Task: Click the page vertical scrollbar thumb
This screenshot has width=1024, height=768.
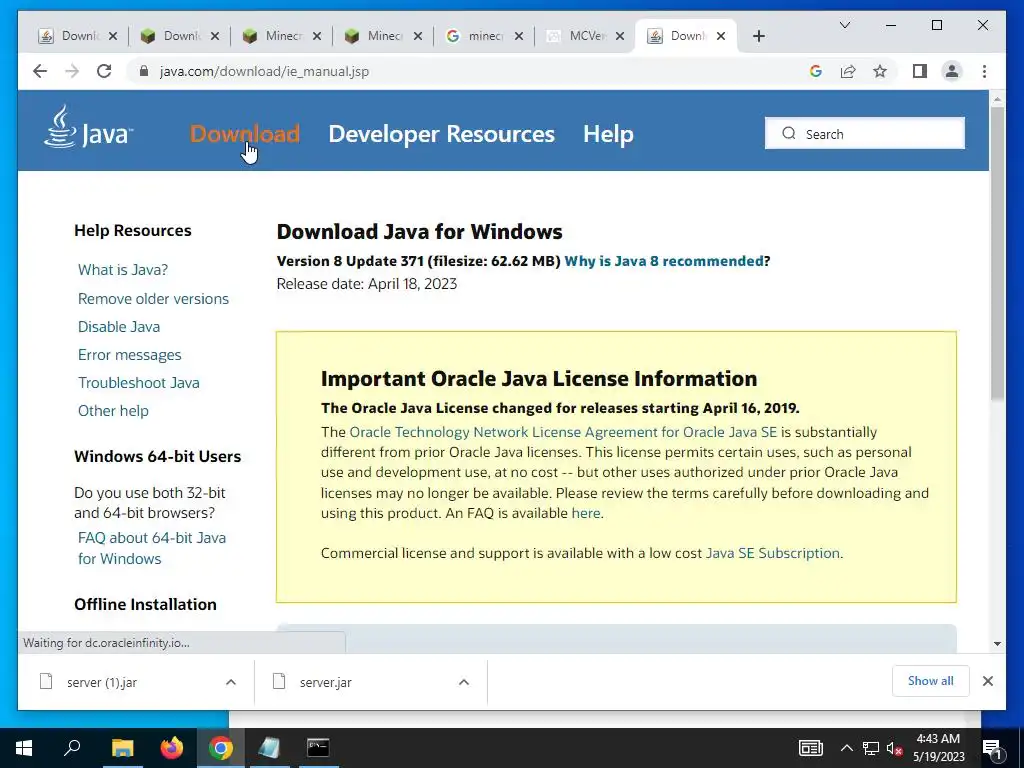Action: [x=997, y=253]
